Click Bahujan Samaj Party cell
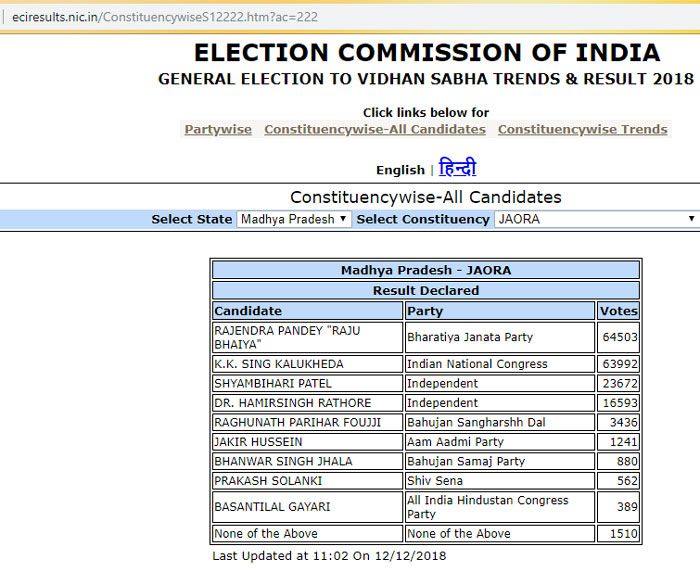Image resolution: width=700 pixels, height=572 pixels. 500,461
